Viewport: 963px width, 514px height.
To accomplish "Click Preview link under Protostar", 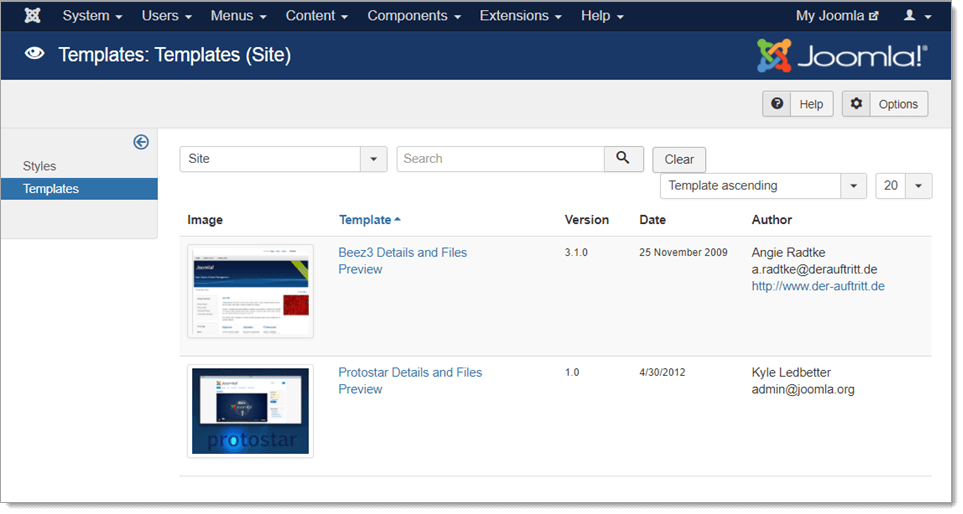I will click(x=360, y=389).
